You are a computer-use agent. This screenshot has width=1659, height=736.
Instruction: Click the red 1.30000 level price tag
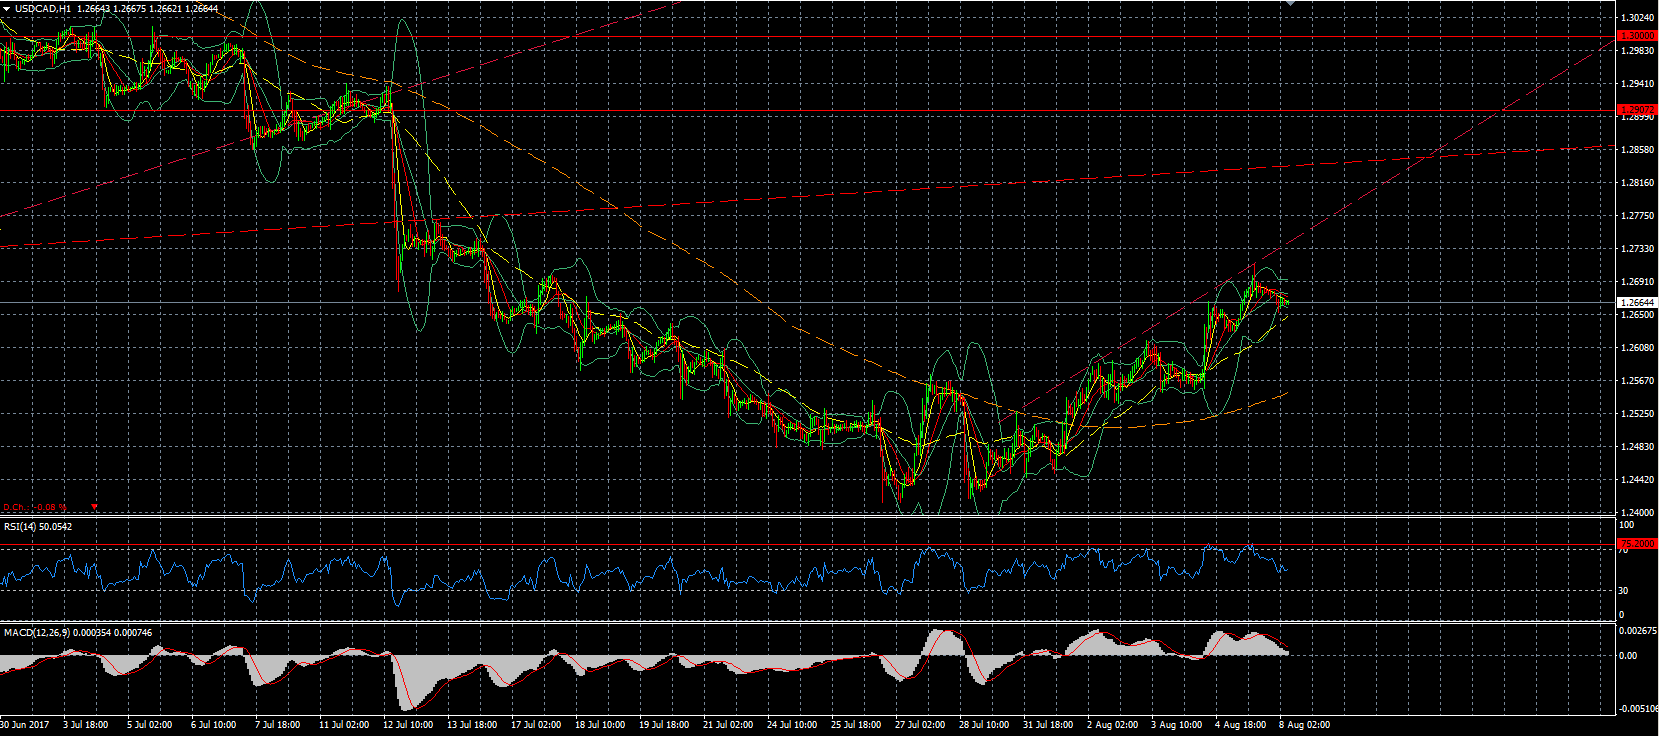point(1637,36)
